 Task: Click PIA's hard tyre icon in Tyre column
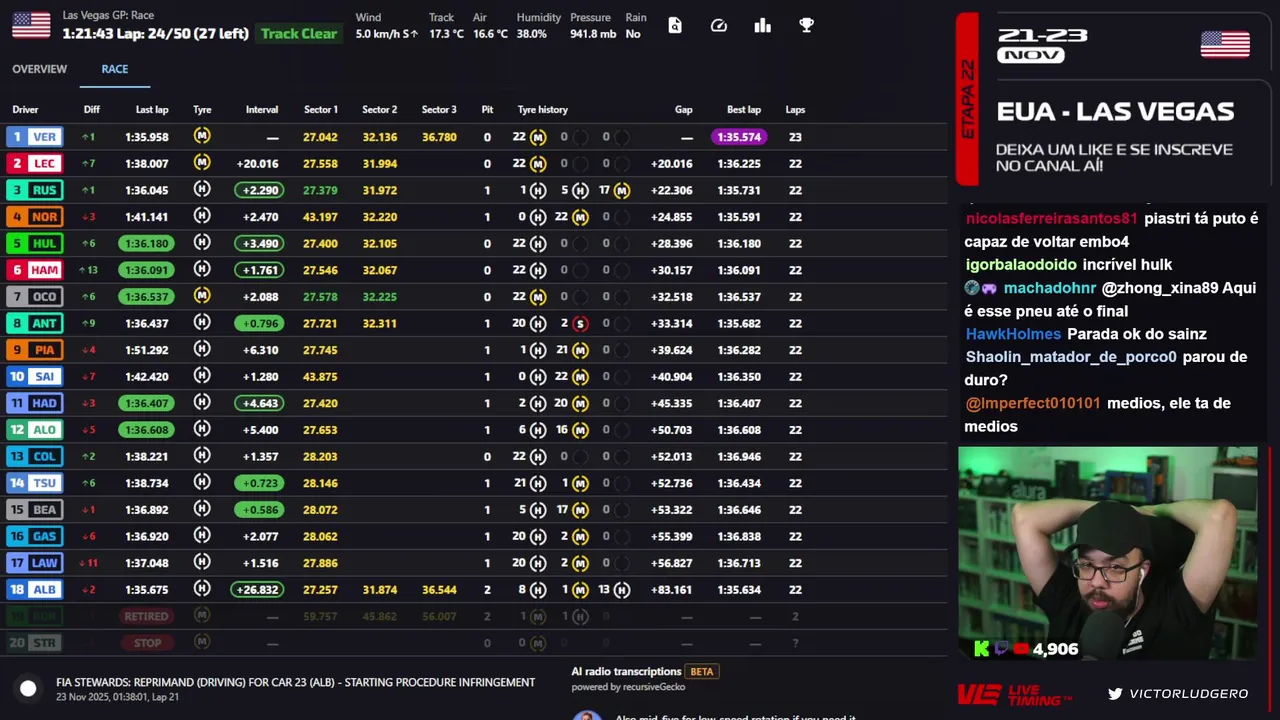[202, 349]
